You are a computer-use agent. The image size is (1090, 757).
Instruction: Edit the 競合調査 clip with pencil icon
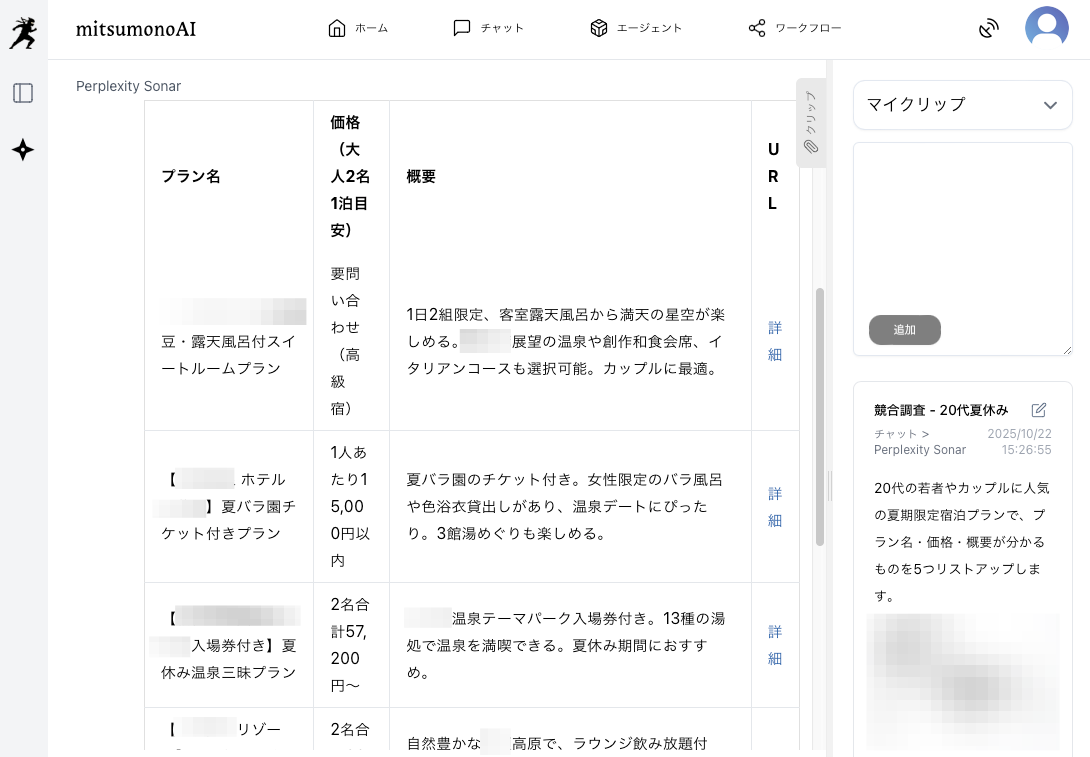[1039, 410]
